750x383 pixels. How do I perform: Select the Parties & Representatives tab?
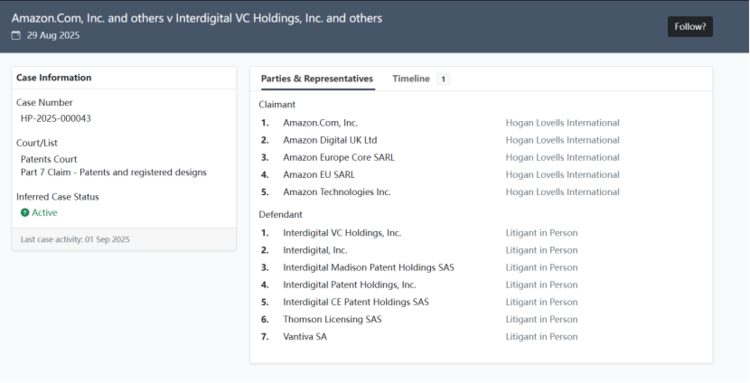[317, 79]
